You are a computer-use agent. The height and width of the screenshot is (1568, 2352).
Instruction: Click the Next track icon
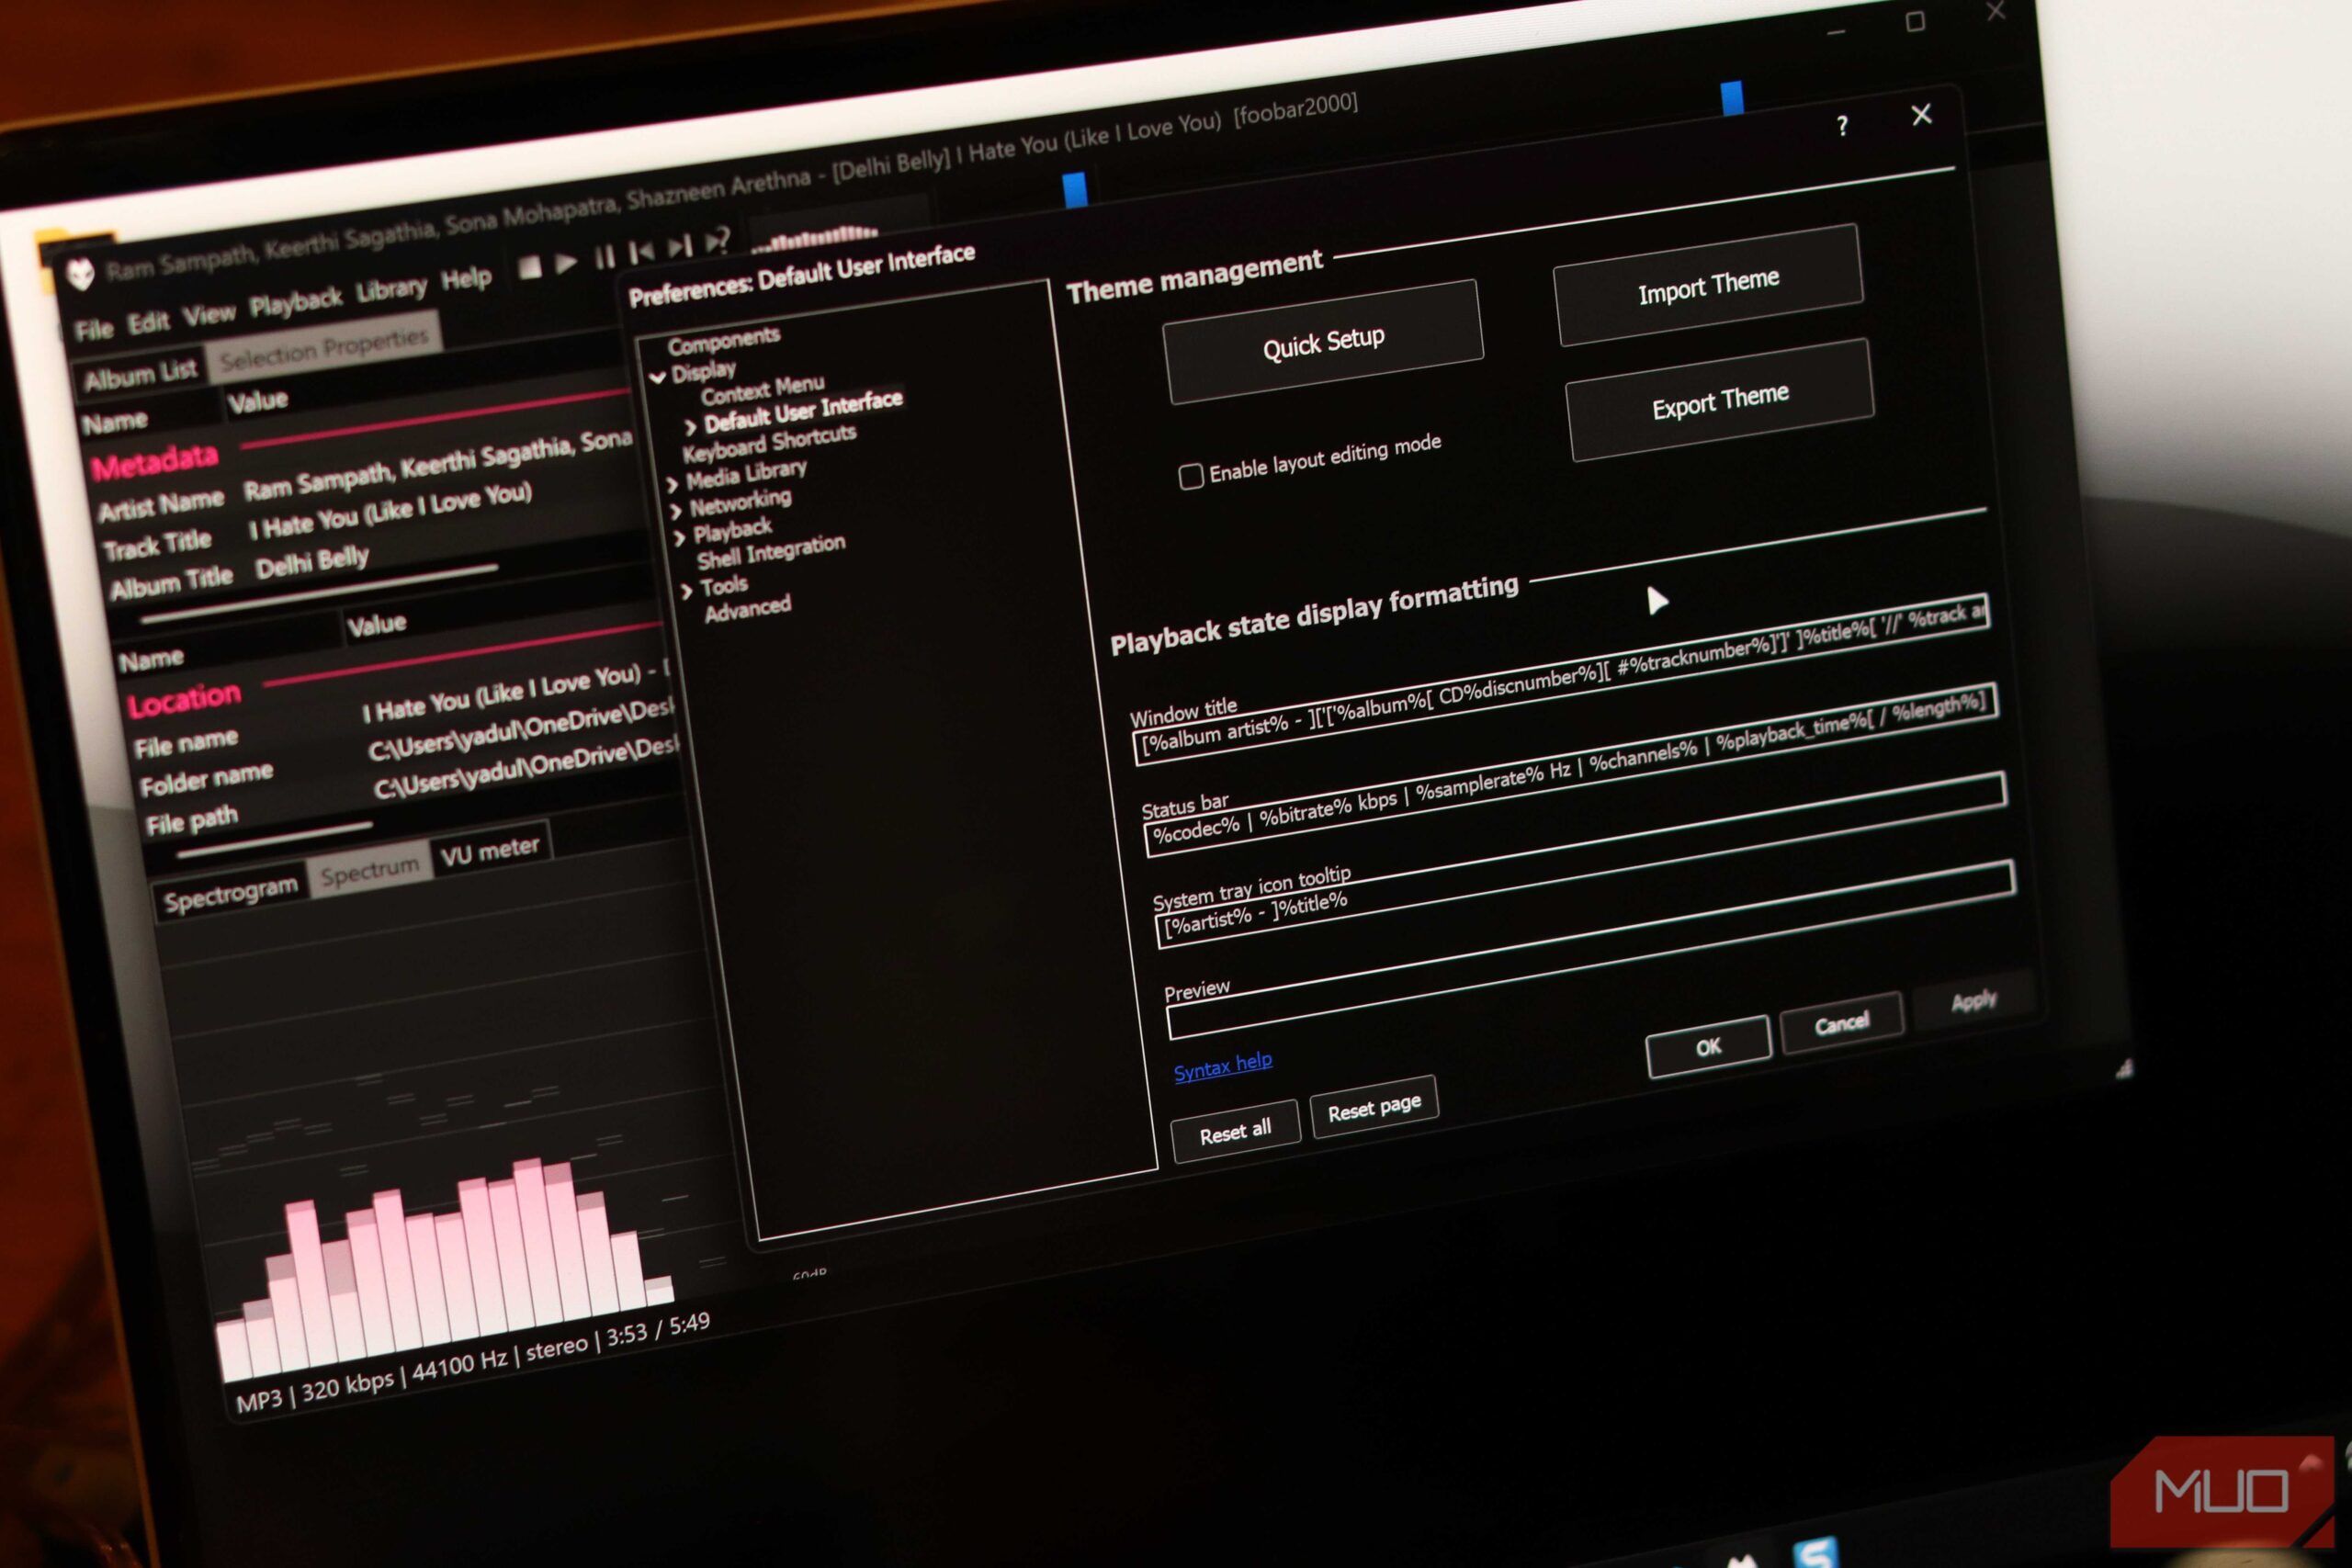click(682, 245)
